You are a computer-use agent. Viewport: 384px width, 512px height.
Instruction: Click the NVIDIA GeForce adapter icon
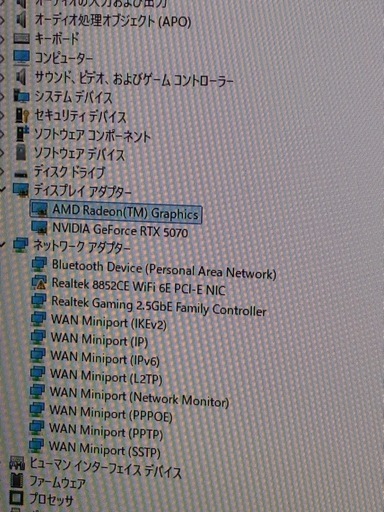pos(40,227)
